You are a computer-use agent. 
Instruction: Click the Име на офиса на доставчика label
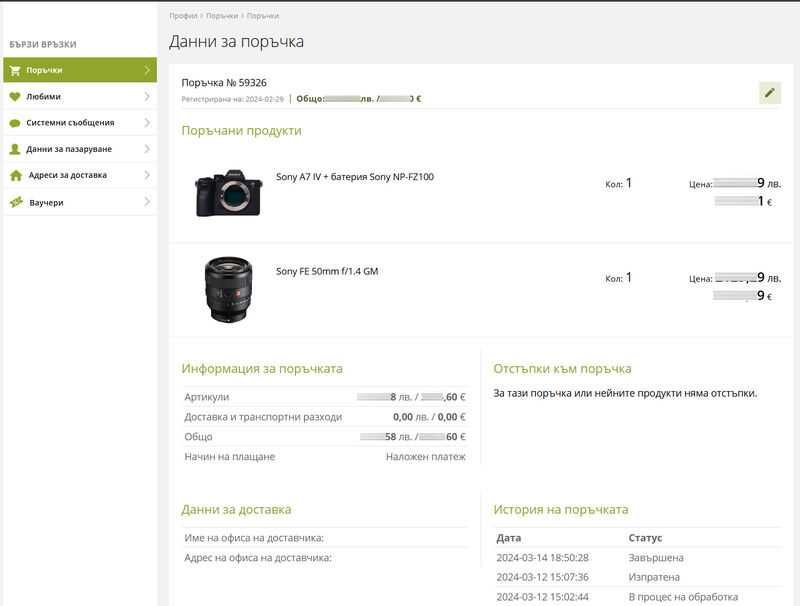pyautogui.click(x=254, y=538)
